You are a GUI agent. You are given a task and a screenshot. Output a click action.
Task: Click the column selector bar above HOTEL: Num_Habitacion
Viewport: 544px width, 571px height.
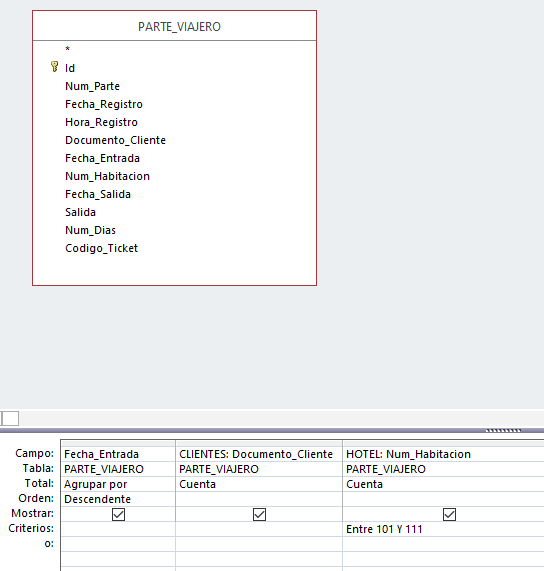(443, 443)
